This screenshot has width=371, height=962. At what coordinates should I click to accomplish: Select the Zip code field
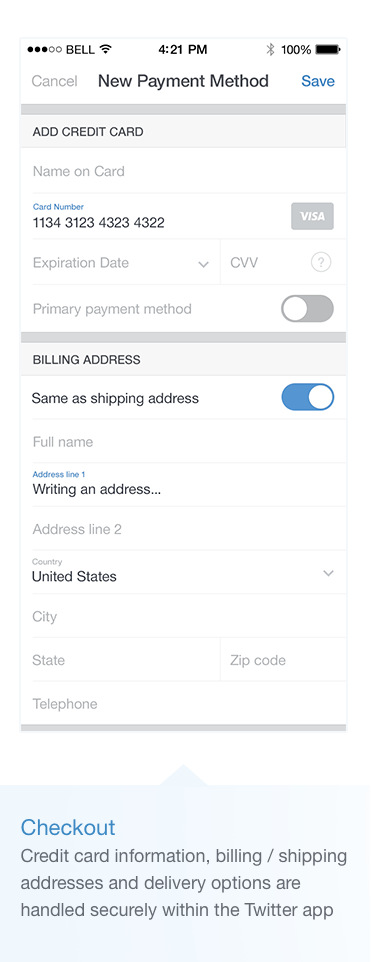pyautogui.click(x=283, y=660)
